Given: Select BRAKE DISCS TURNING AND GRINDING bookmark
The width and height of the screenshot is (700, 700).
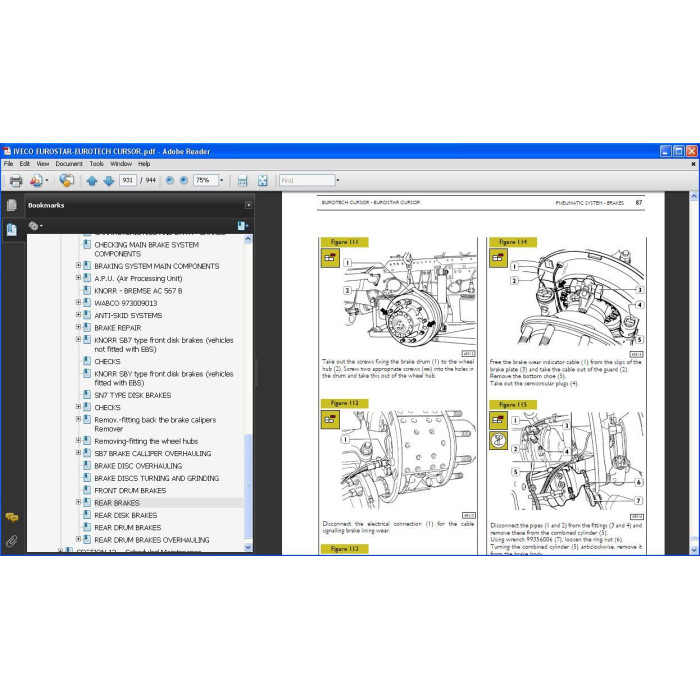Looking at the screenshot, I should point(157,478).
